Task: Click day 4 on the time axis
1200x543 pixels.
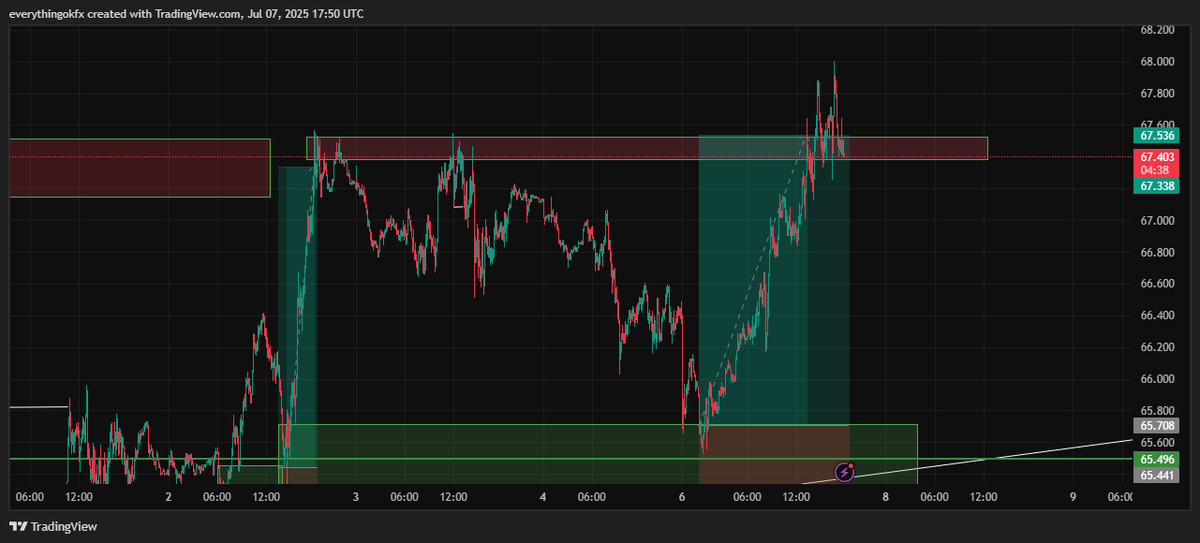Action: click(543, 497)
